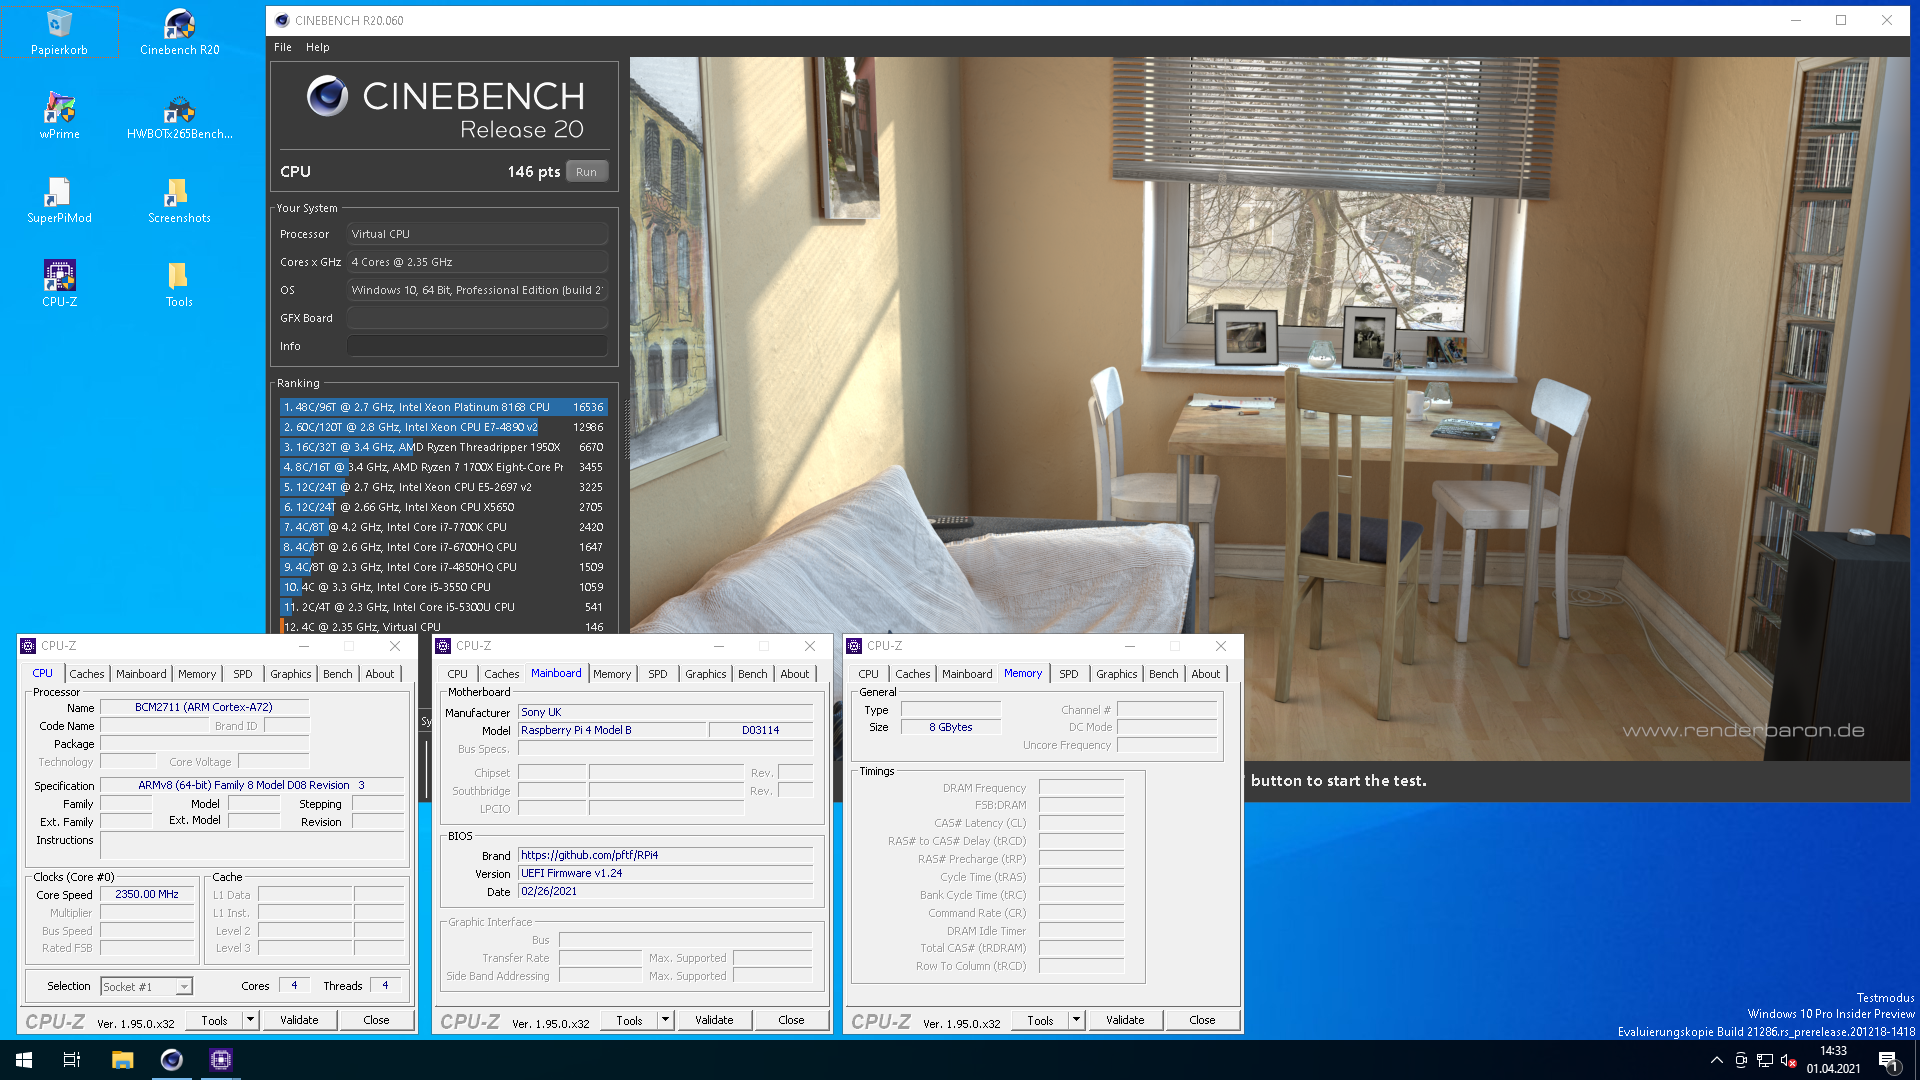Image resolution: width=1920 pixels, height=1080 pixels.
Task: Switch to Mainboard tab in left CPU-Z
Action: coord(141,674)
